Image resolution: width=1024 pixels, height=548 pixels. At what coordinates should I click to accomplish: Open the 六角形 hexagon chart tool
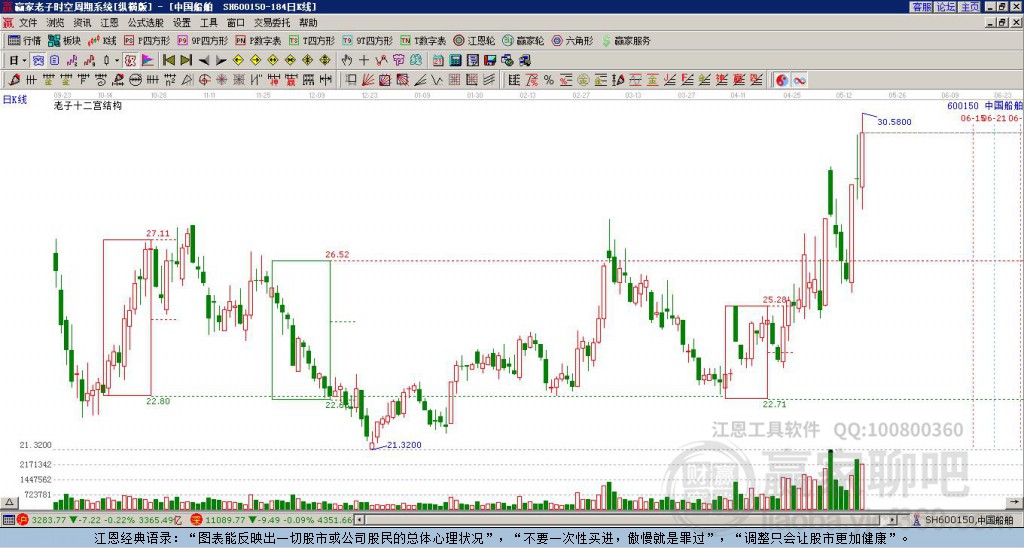click(572, 40)
